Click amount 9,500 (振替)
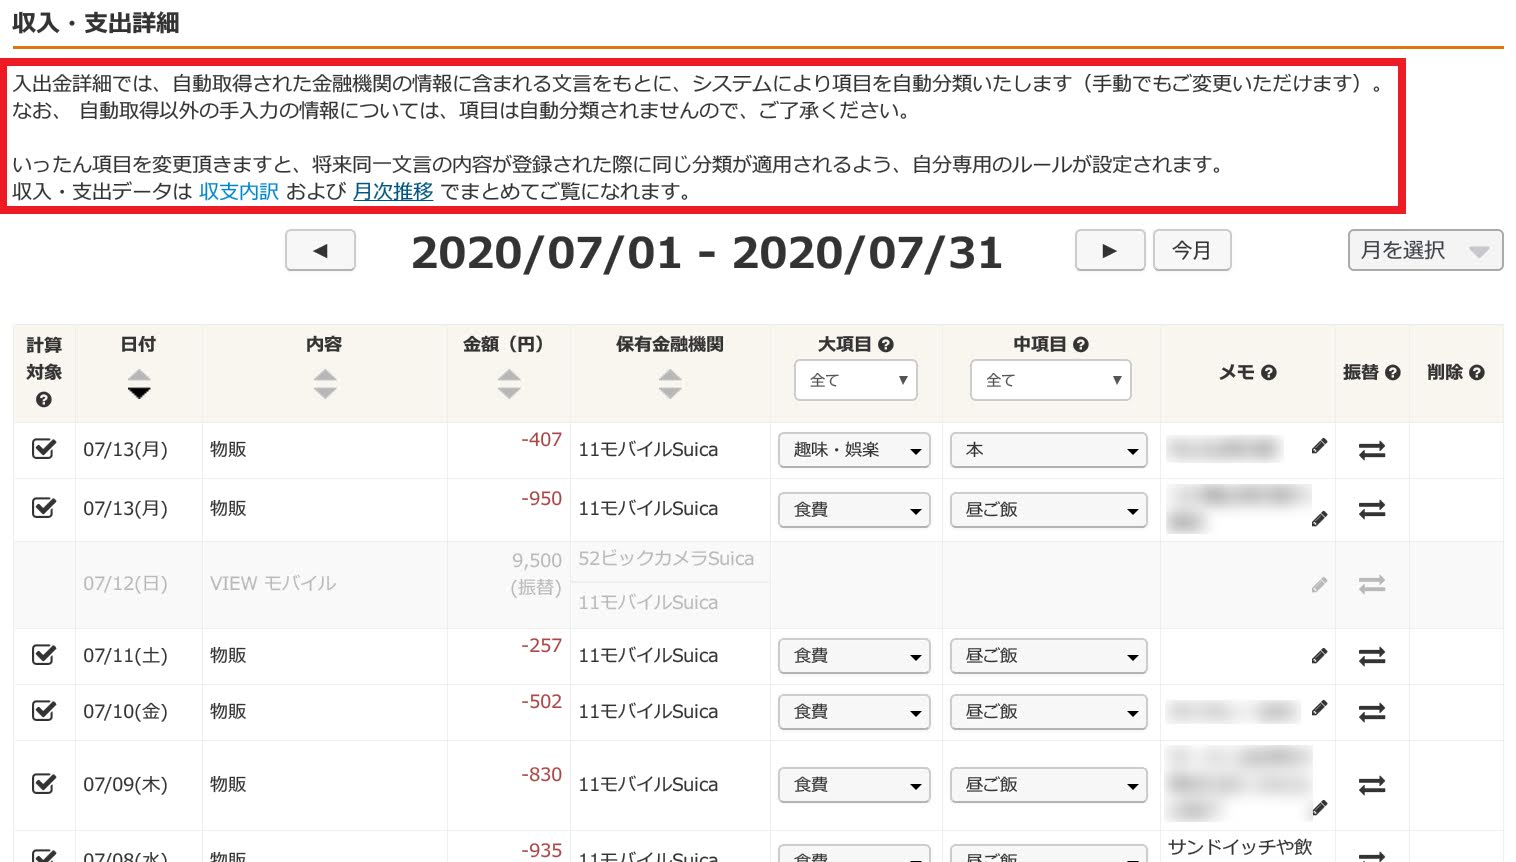The image size is (1516, 862). point(537,574)
